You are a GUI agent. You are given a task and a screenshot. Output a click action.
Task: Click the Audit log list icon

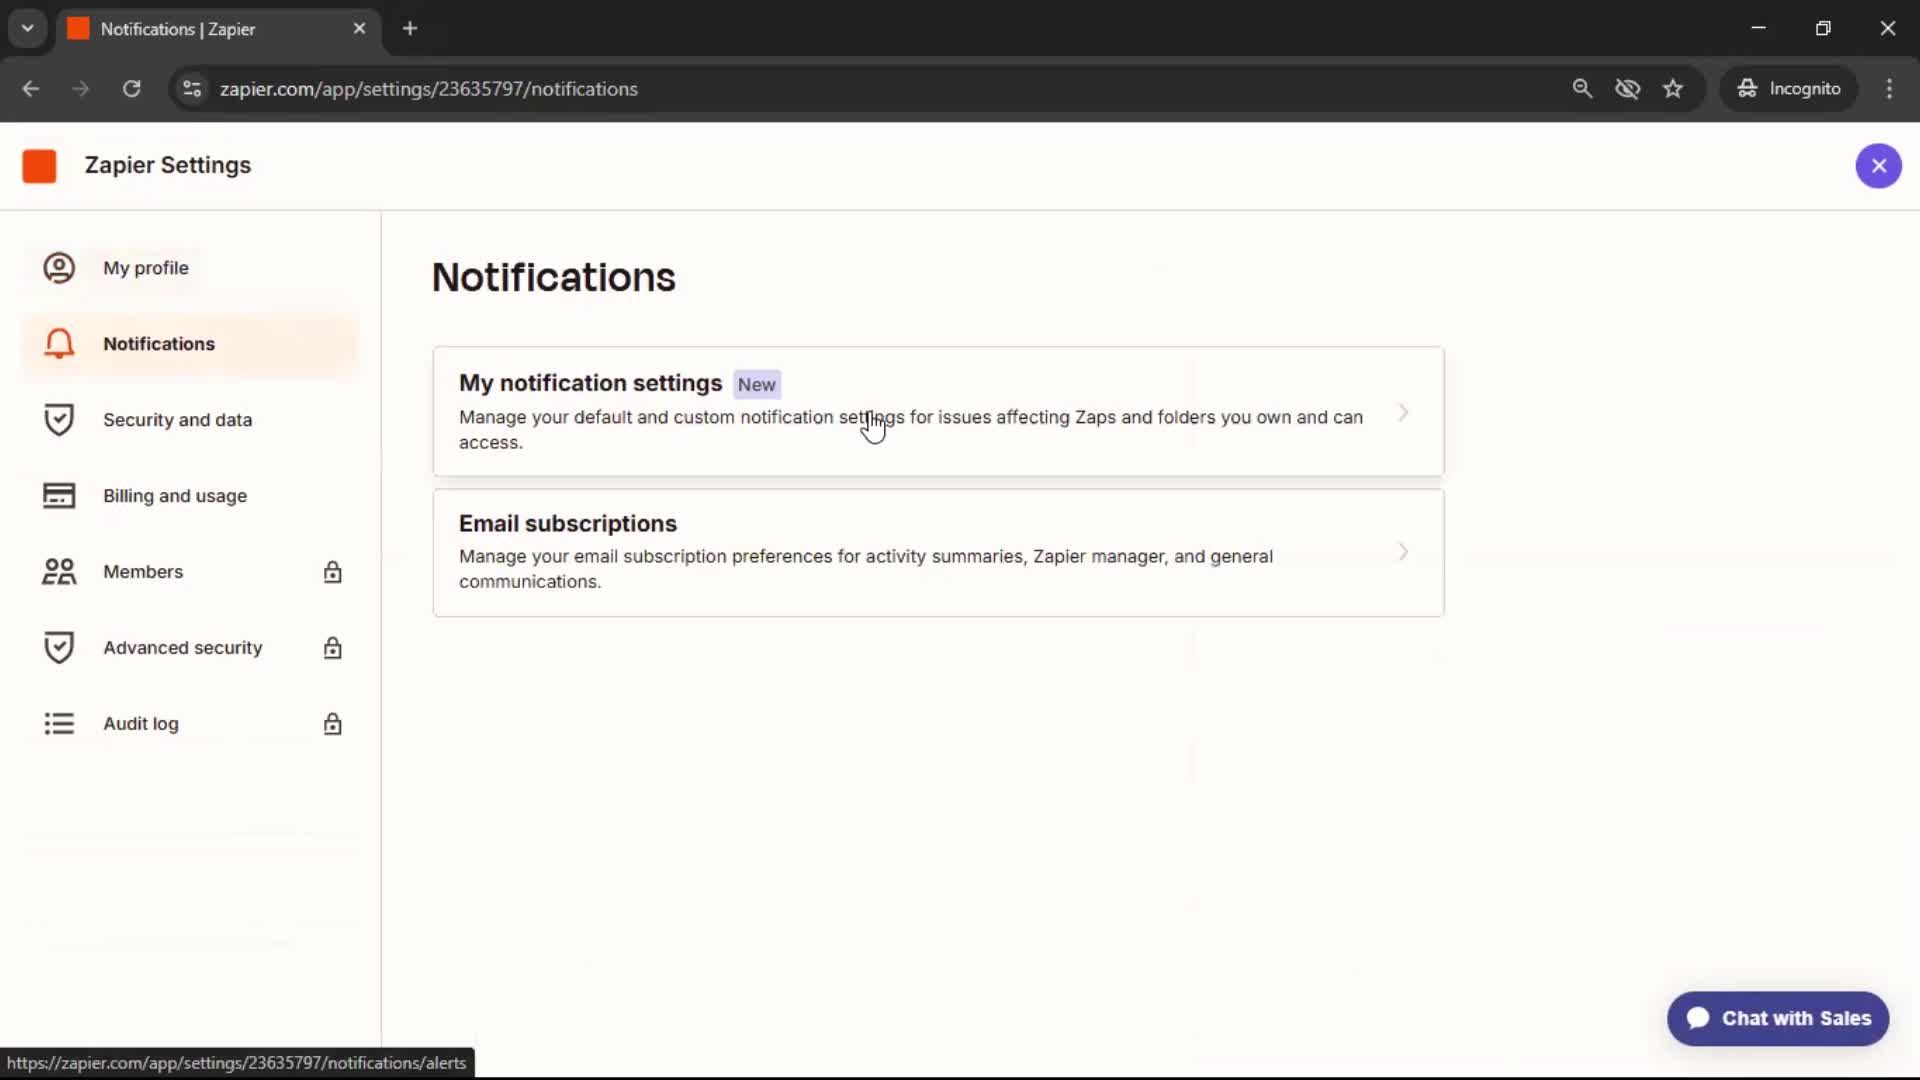(x=59, y=724)
